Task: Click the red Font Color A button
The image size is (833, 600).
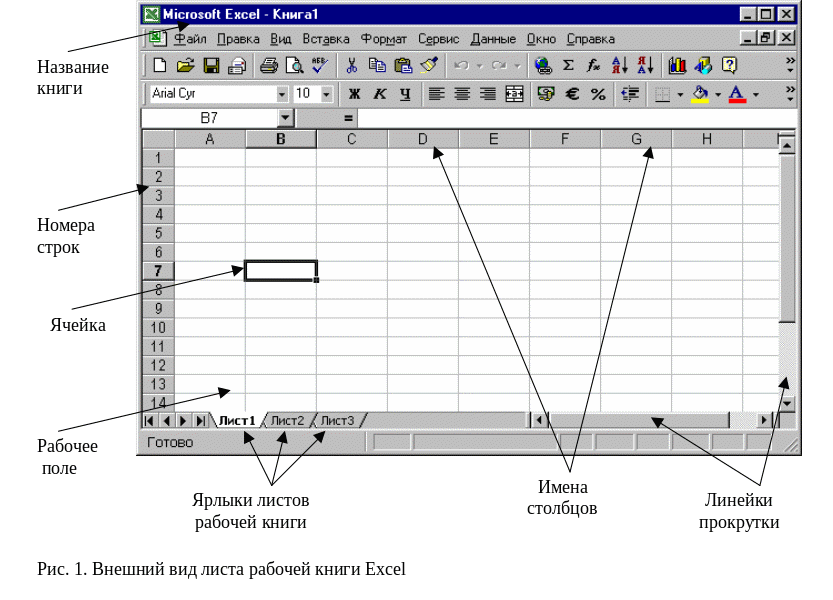Action: [x=737, y=94]
